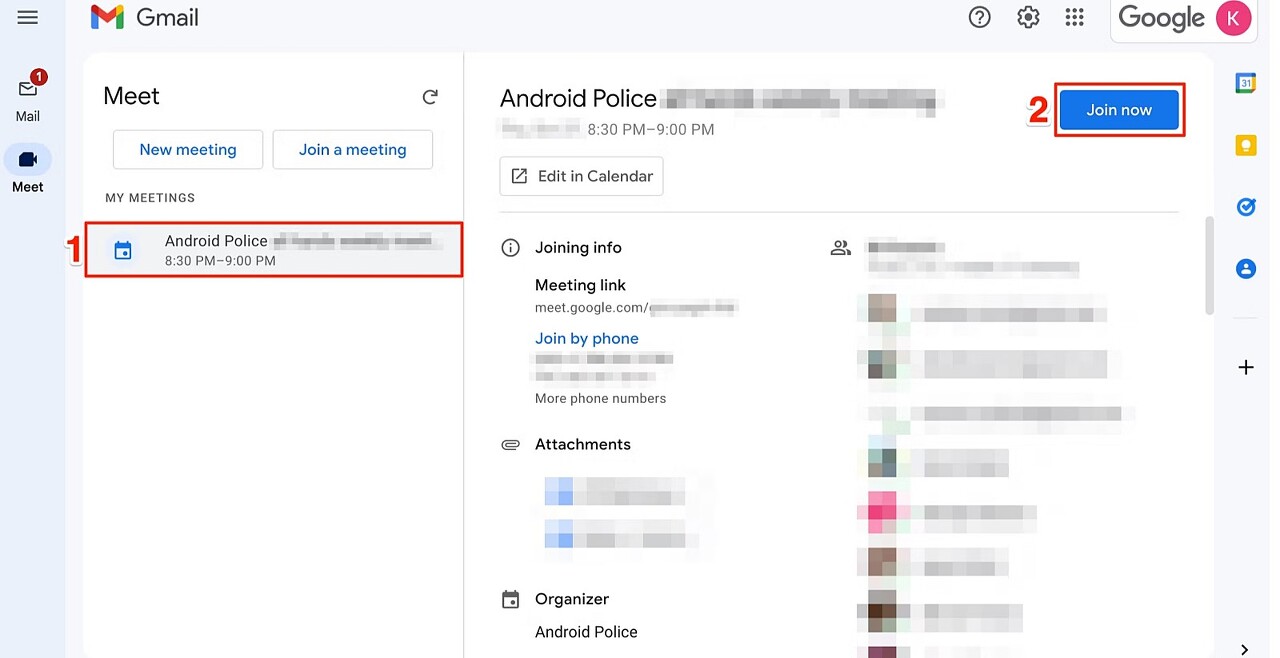Click the Joining info heading

tap(578, 248)
